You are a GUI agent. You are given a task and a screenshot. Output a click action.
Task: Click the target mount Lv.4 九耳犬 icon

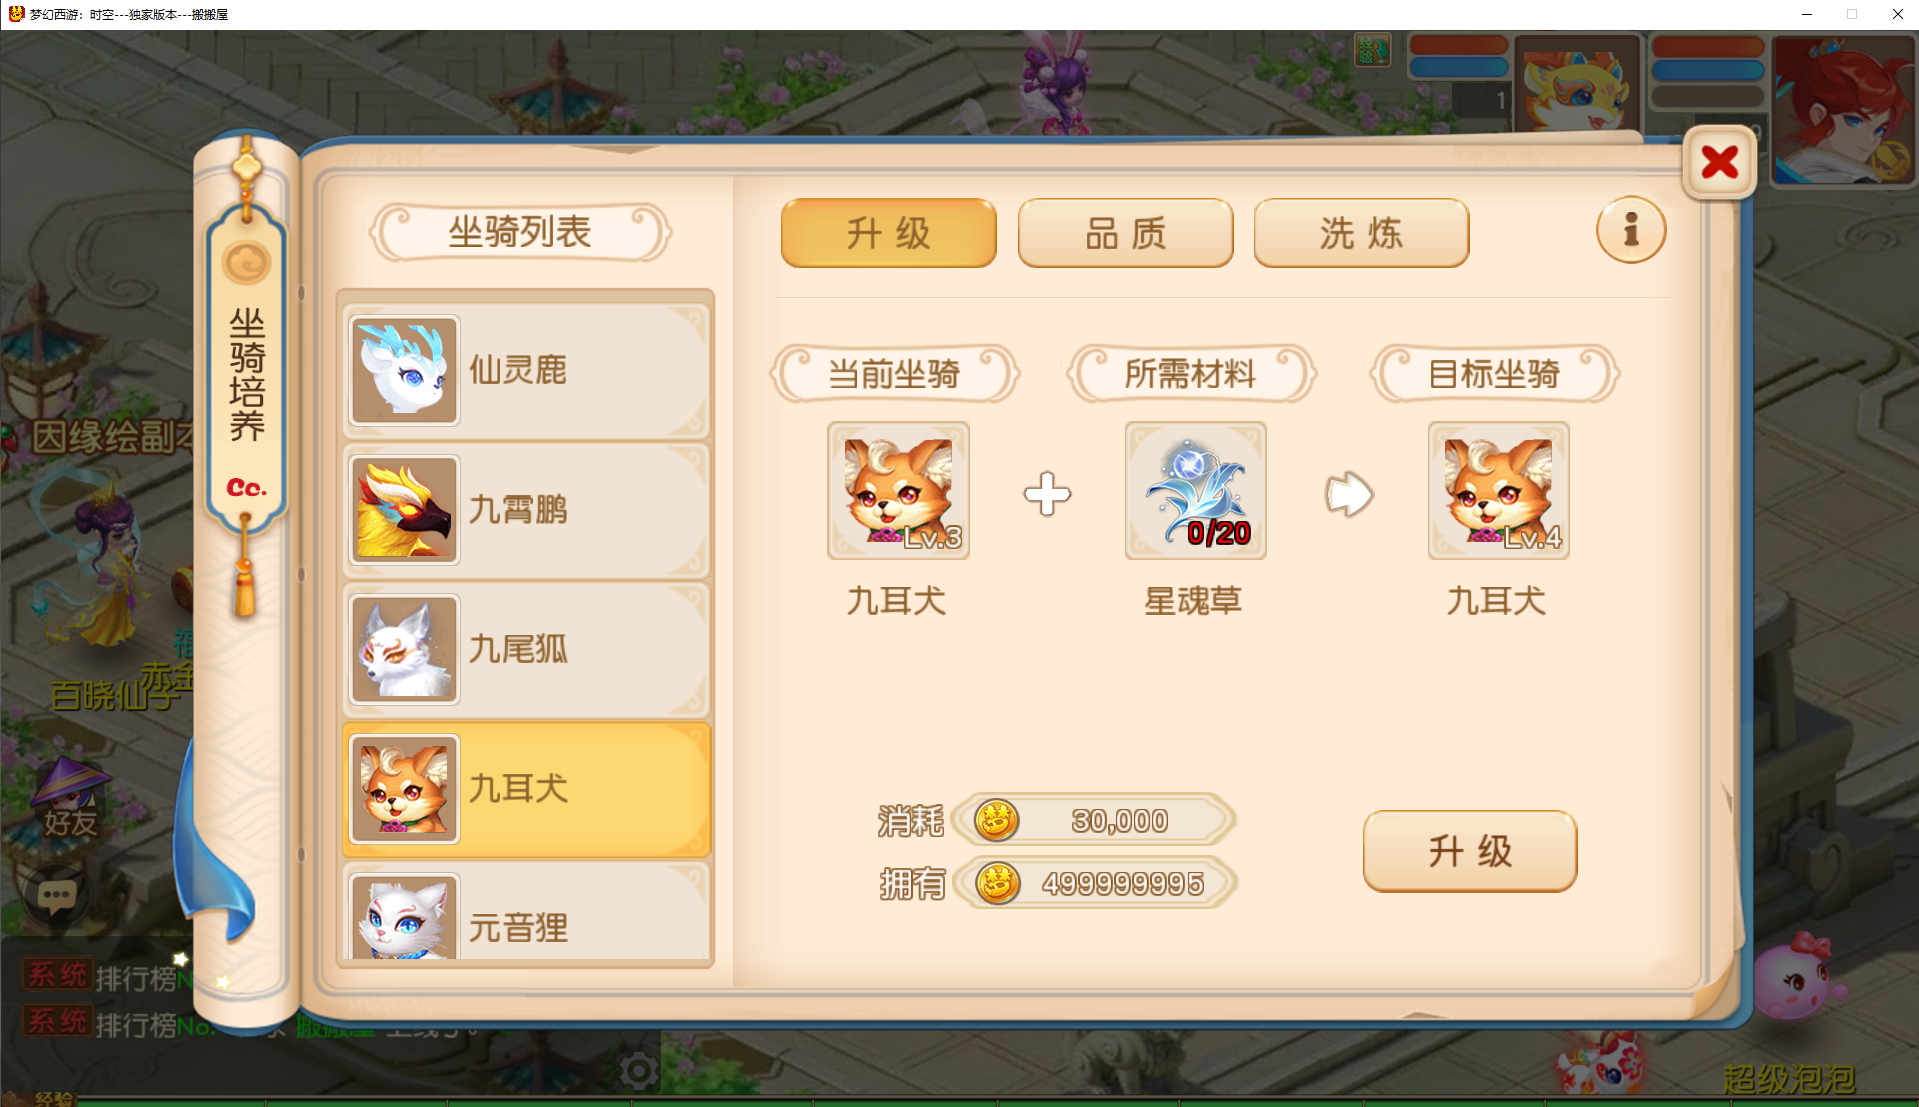point(1498,490)
